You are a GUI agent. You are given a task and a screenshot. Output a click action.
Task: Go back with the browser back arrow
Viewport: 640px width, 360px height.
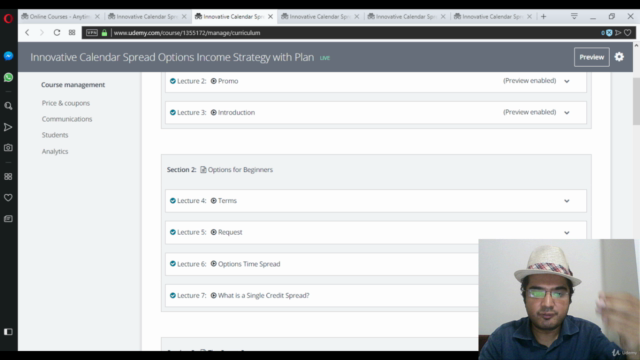pyautogui.click(x=27, y=33)
